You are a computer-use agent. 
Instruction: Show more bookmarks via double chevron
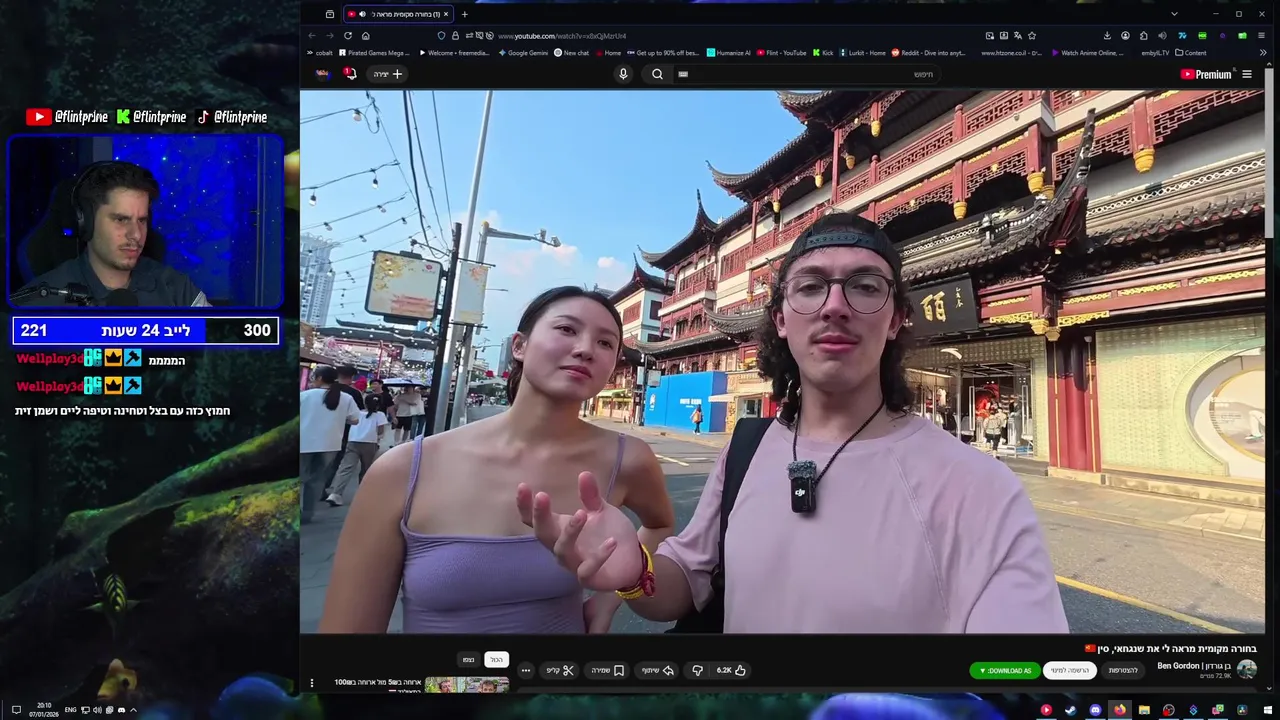point(1264,53)
